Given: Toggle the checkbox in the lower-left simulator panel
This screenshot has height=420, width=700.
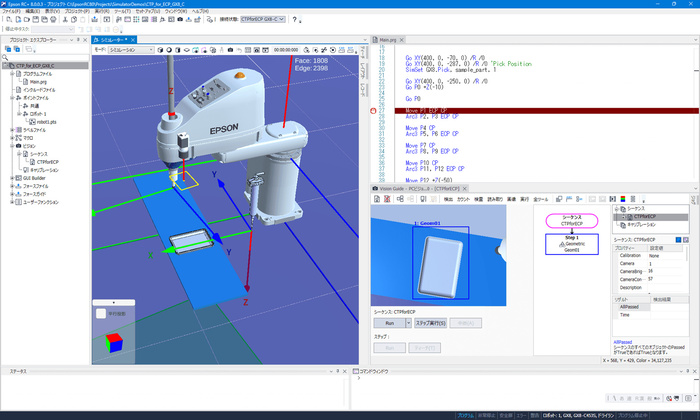Looking at the screenshot, I should point(102,313).
